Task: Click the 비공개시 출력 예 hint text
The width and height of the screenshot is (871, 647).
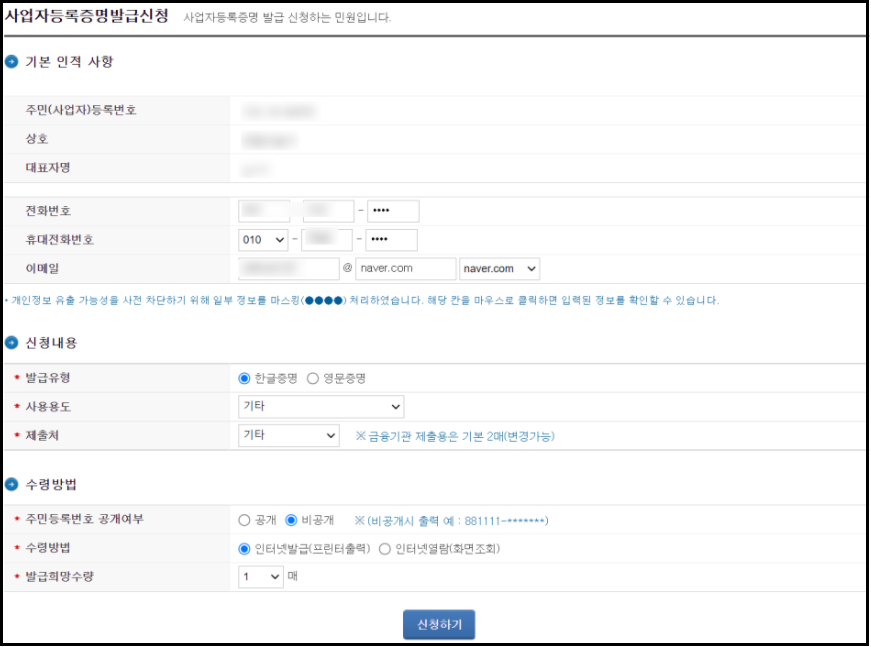Action: 452,521
